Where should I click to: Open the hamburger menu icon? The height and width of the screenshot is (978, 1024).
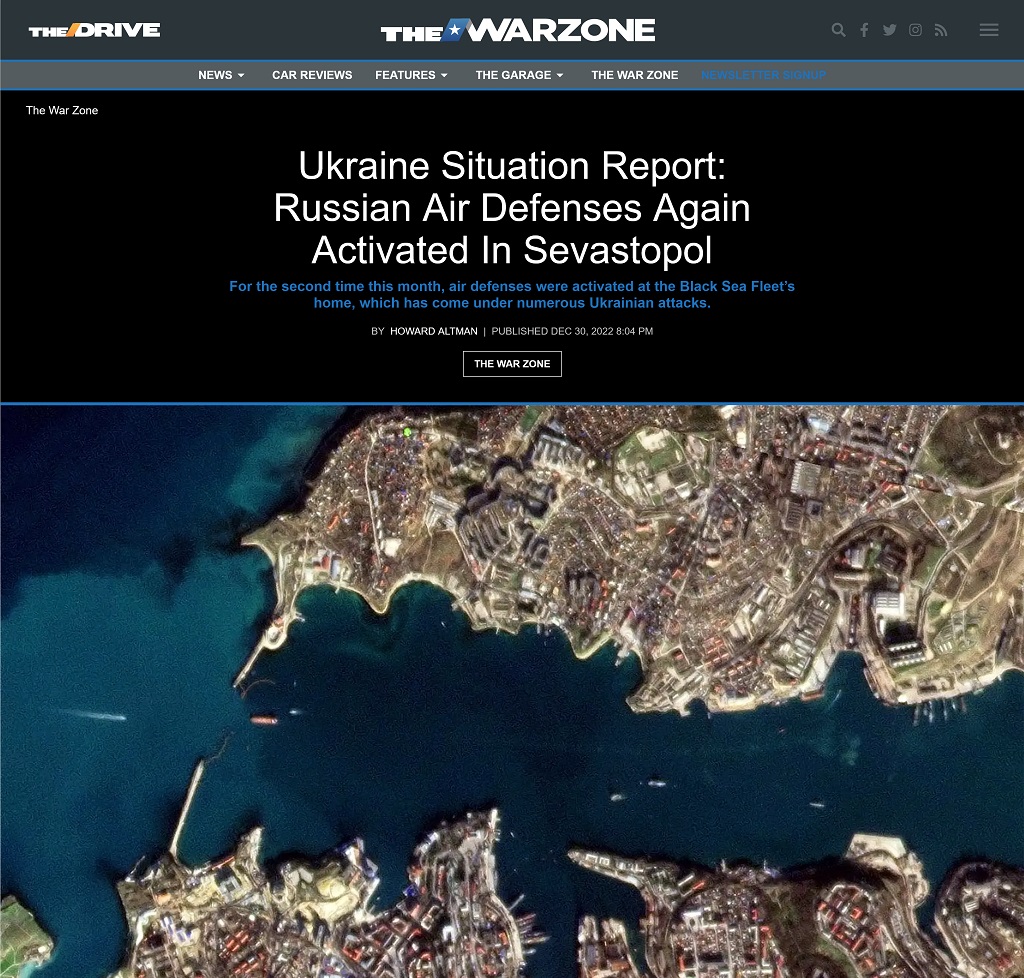click(989, 30)
